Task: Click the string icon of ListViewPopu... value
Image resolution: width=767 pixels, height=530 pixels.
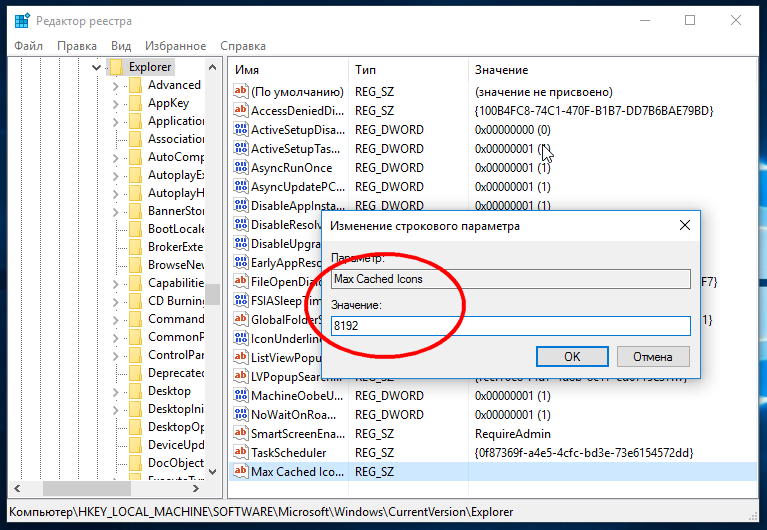Action: [240, 357]
